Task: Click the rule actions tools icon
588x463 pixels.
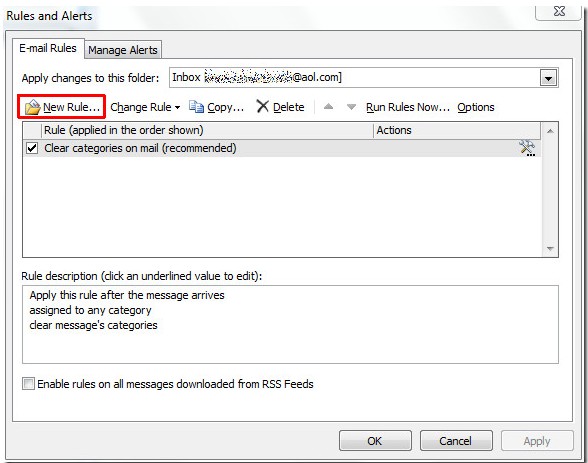Action: click(527, 148)
